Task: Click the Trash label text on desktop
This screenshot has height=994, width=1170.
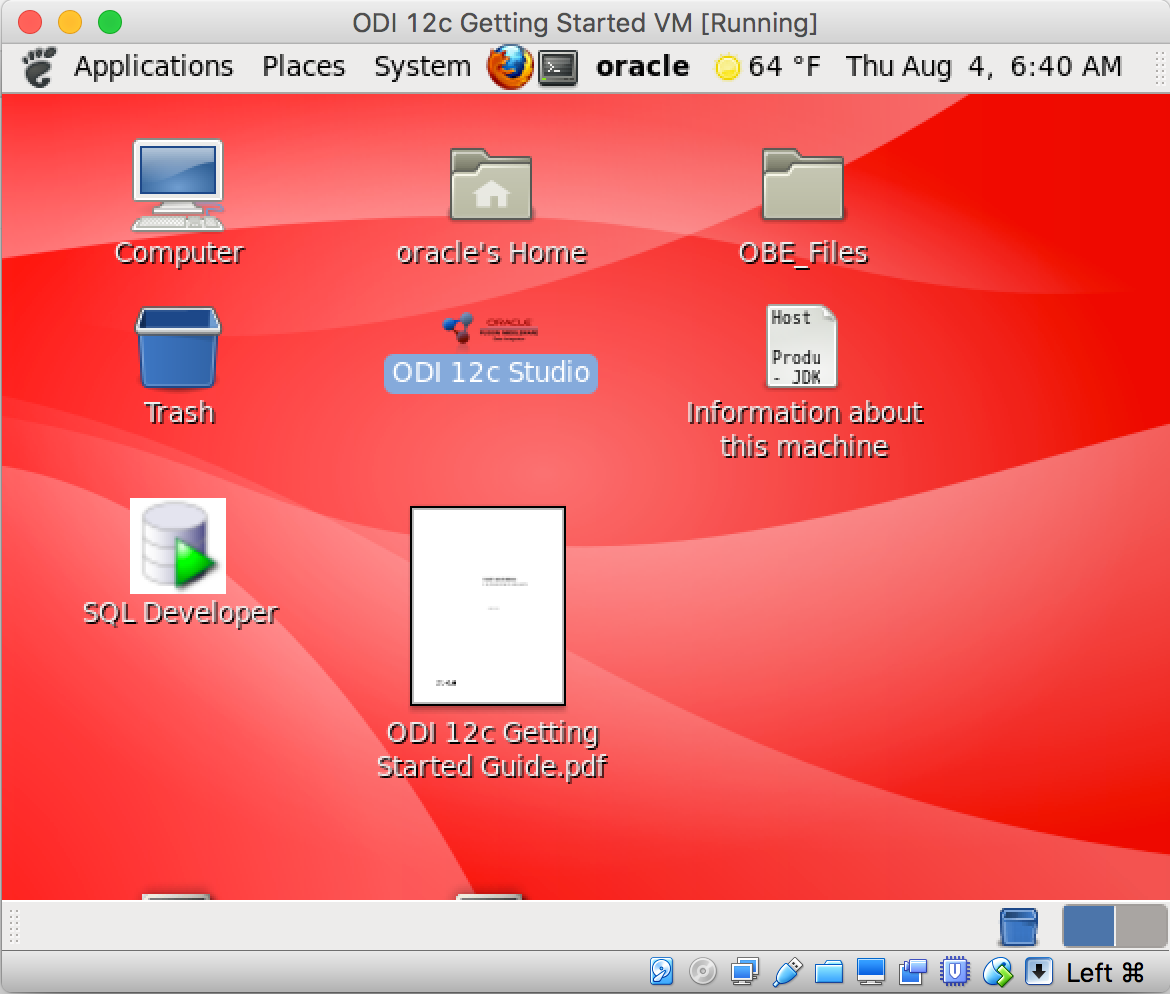Action: tap(180, 413)
